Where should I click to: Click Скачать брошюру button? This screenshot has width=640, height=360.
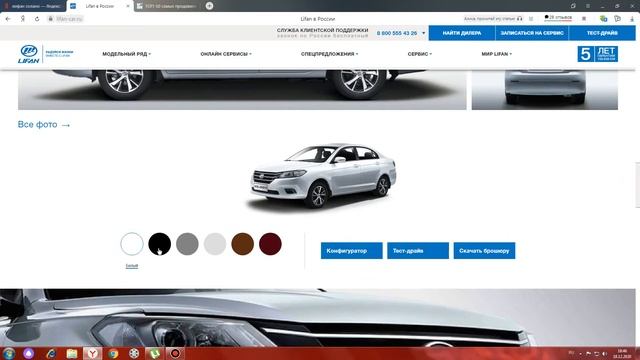point(484,251)
